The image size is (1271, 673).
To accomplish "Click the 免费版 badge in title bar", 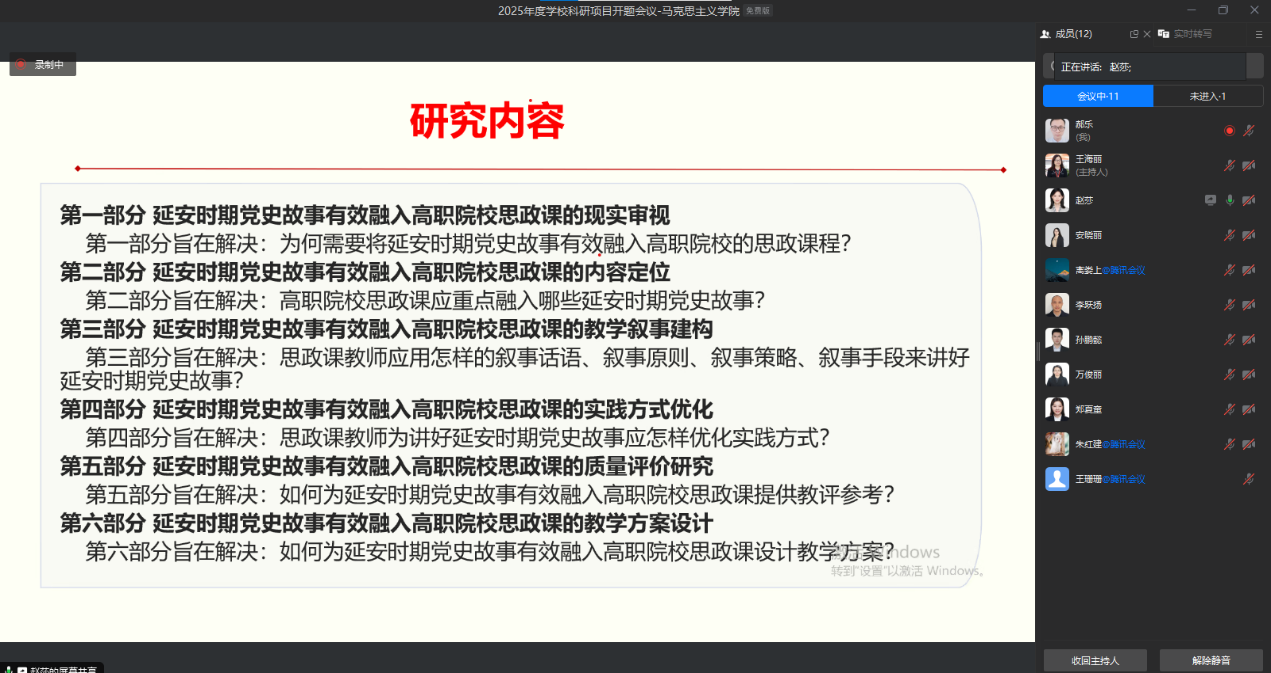I will click(x=758, y=10).
